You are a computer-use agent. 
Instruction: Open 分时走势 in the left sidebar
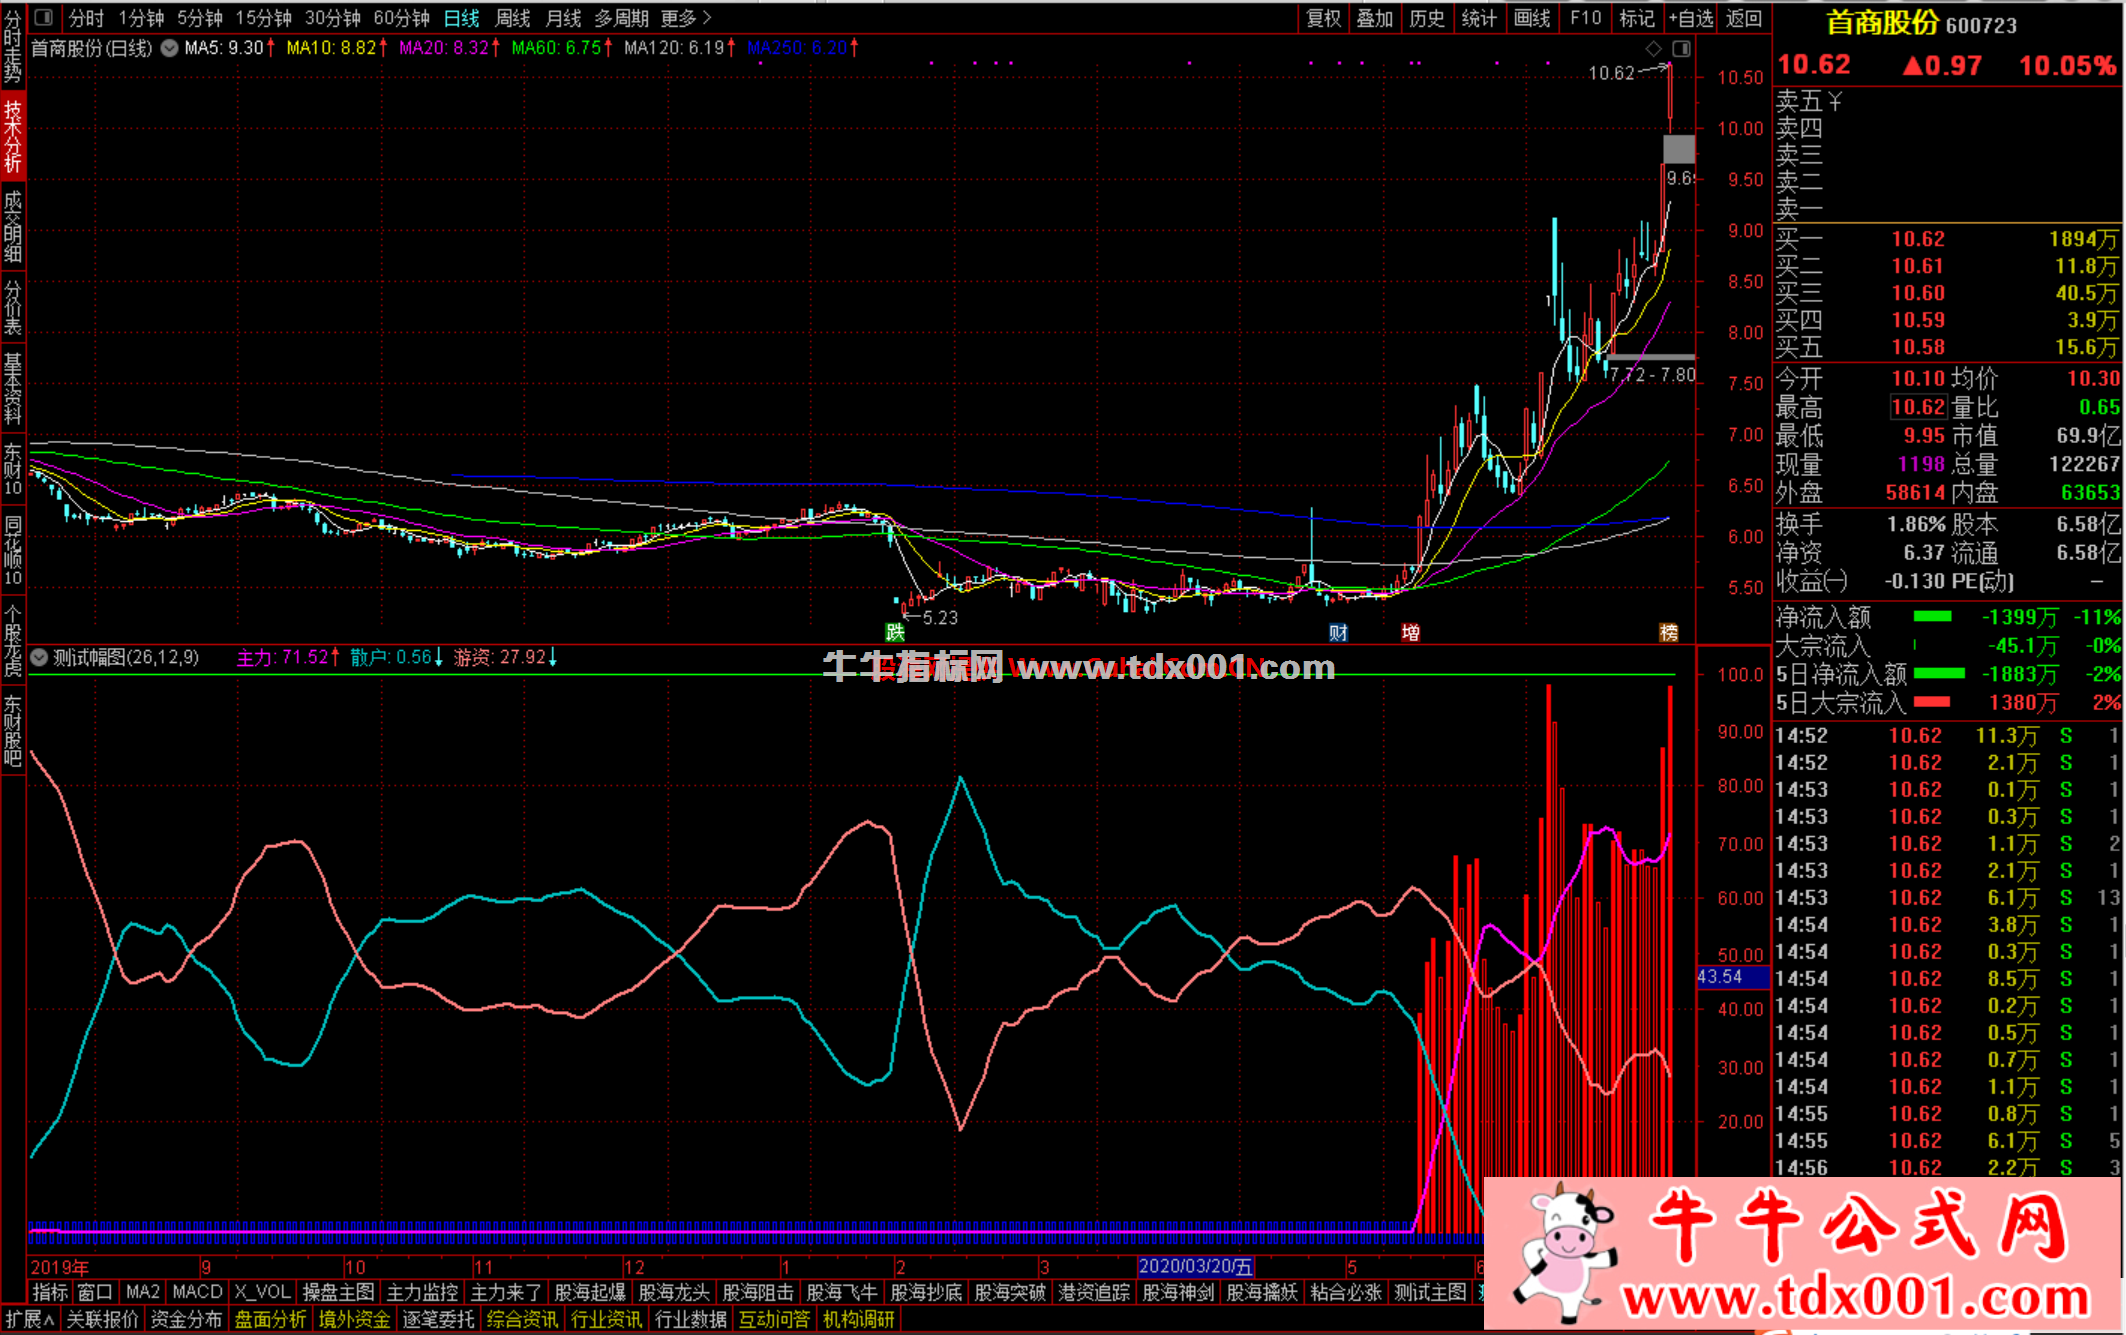point(12,47)
